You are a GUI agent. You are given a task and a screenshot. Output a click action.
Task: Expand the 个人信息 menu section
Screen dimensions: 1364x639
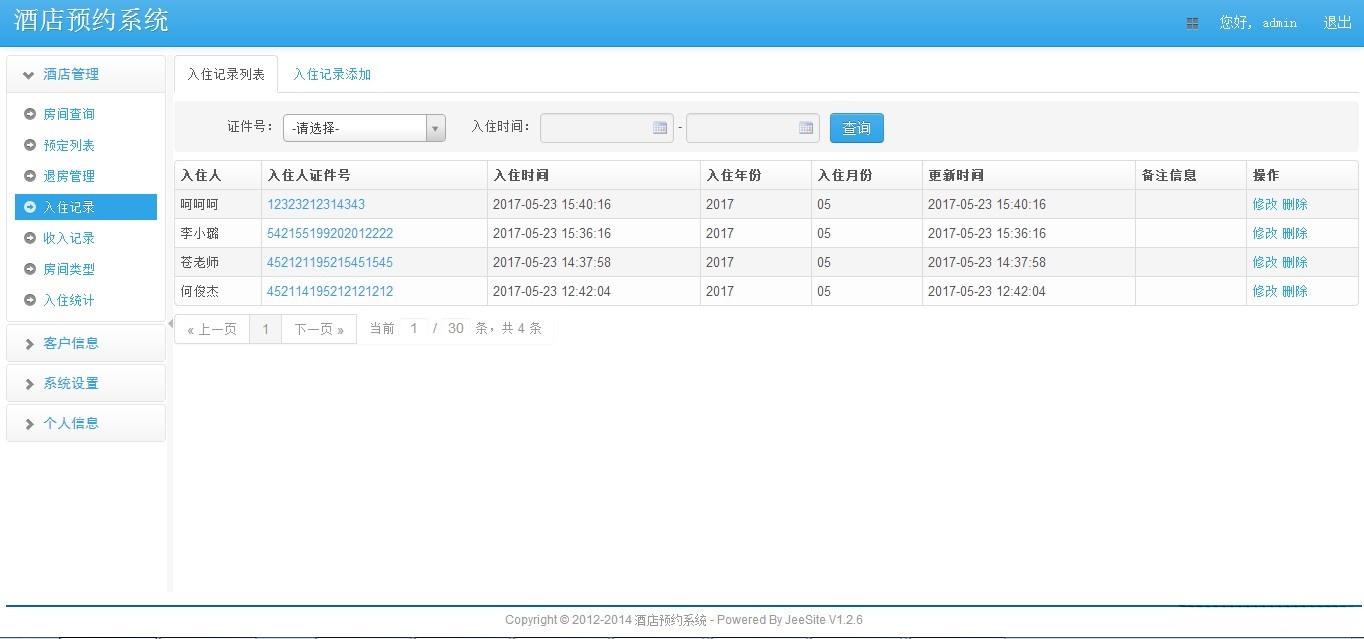(86, 423)
